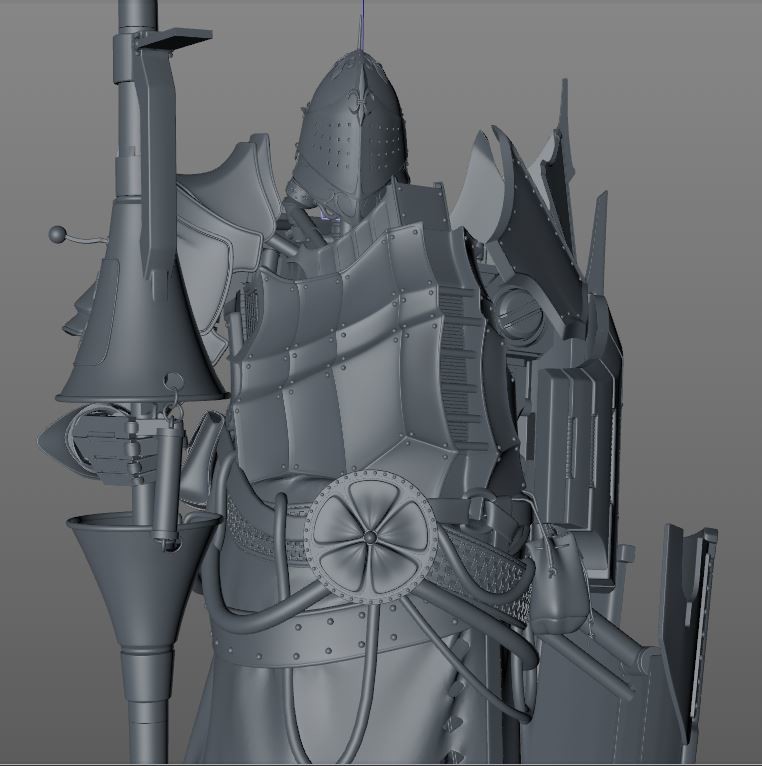Click the vented side panel of the torso
This screenshot has width=762, height=766.
[465, 380]
